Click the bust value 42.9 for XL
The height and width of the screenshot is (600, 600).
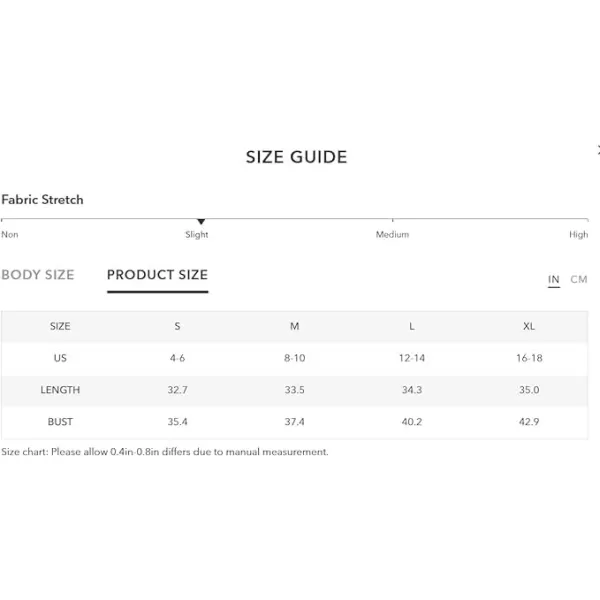tap(529, 422)
